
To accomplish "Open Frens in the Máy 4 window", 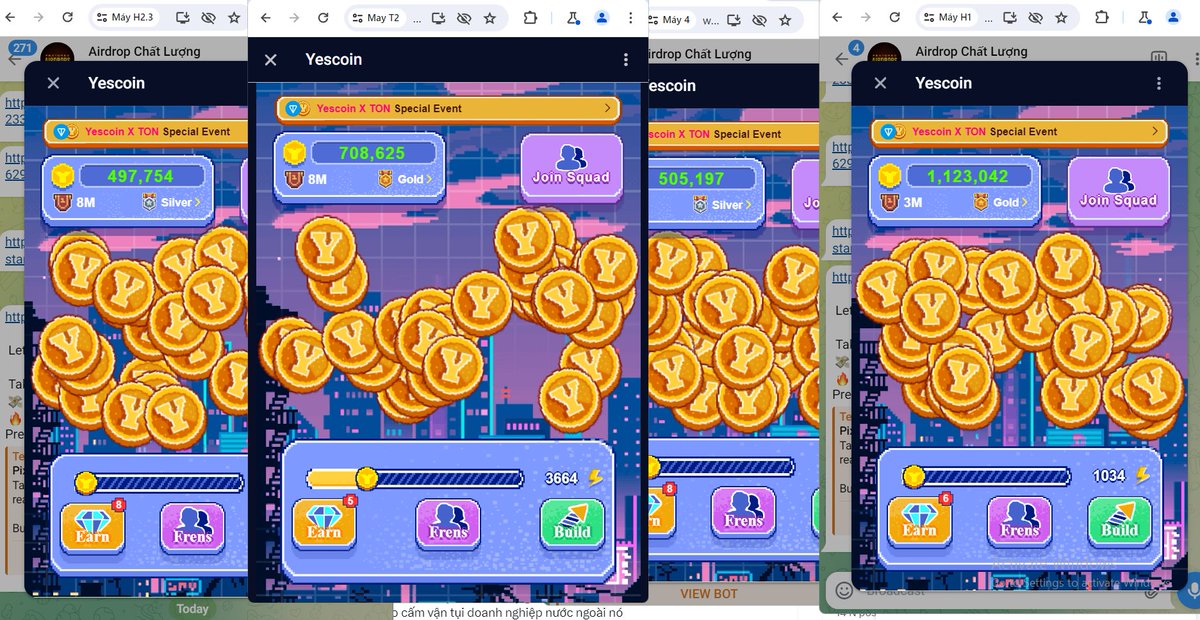I will pyautogui.click(x=743, y=512).
